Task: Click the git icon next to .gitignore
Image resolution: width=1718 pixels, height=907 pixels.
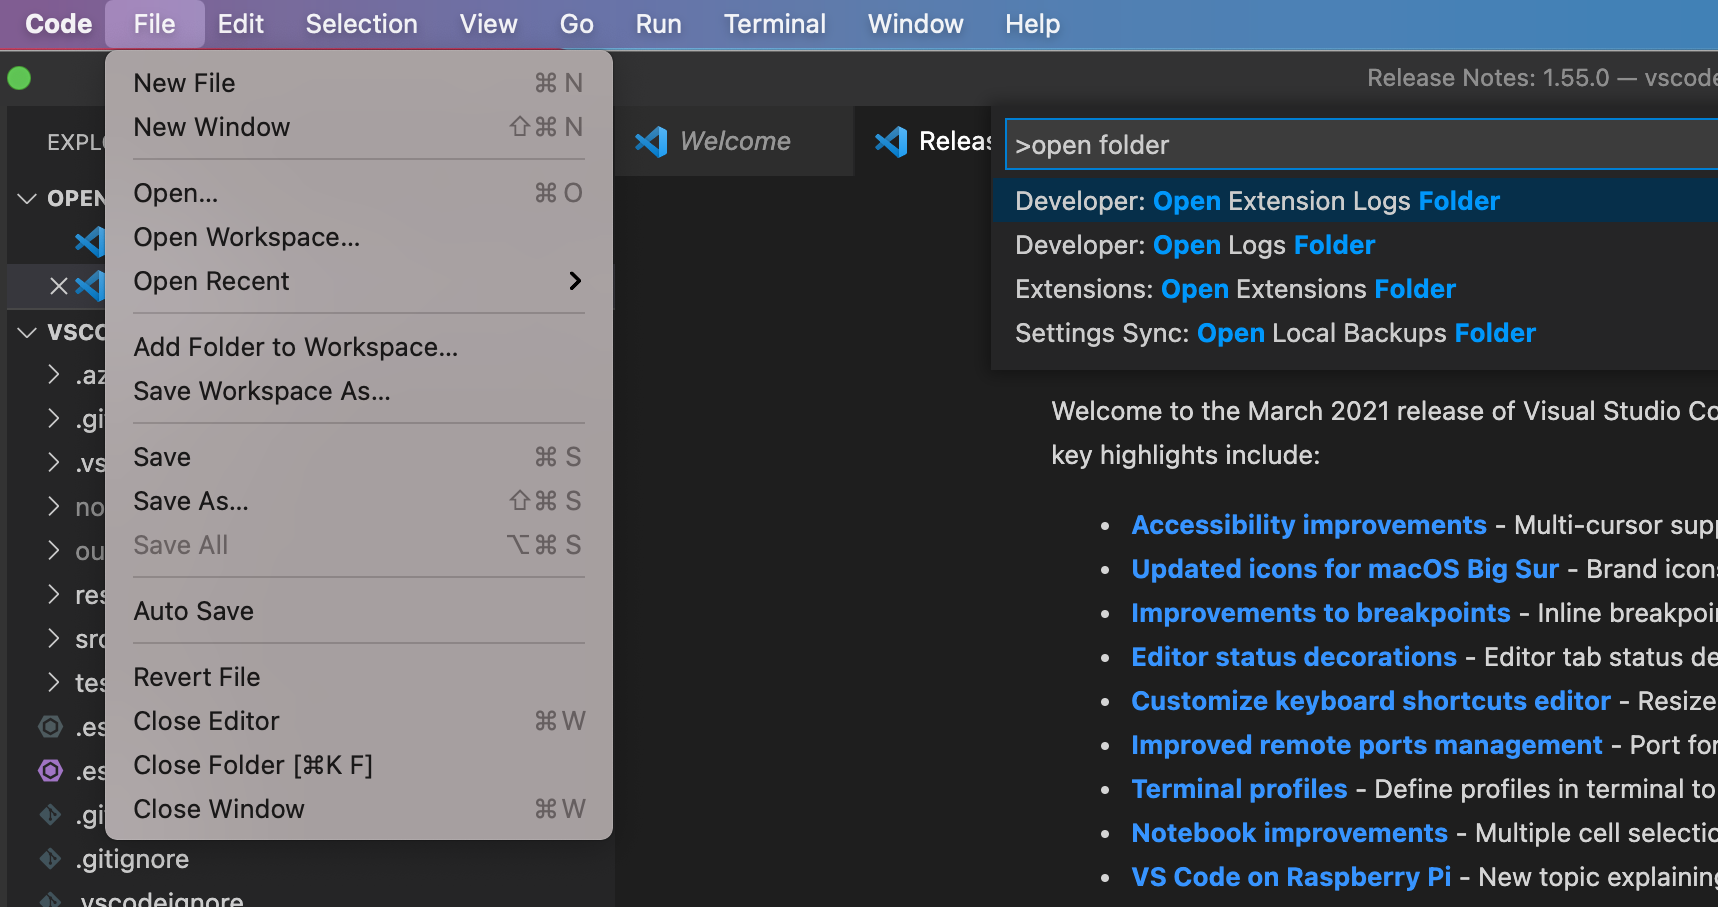Action: (50, 858)
